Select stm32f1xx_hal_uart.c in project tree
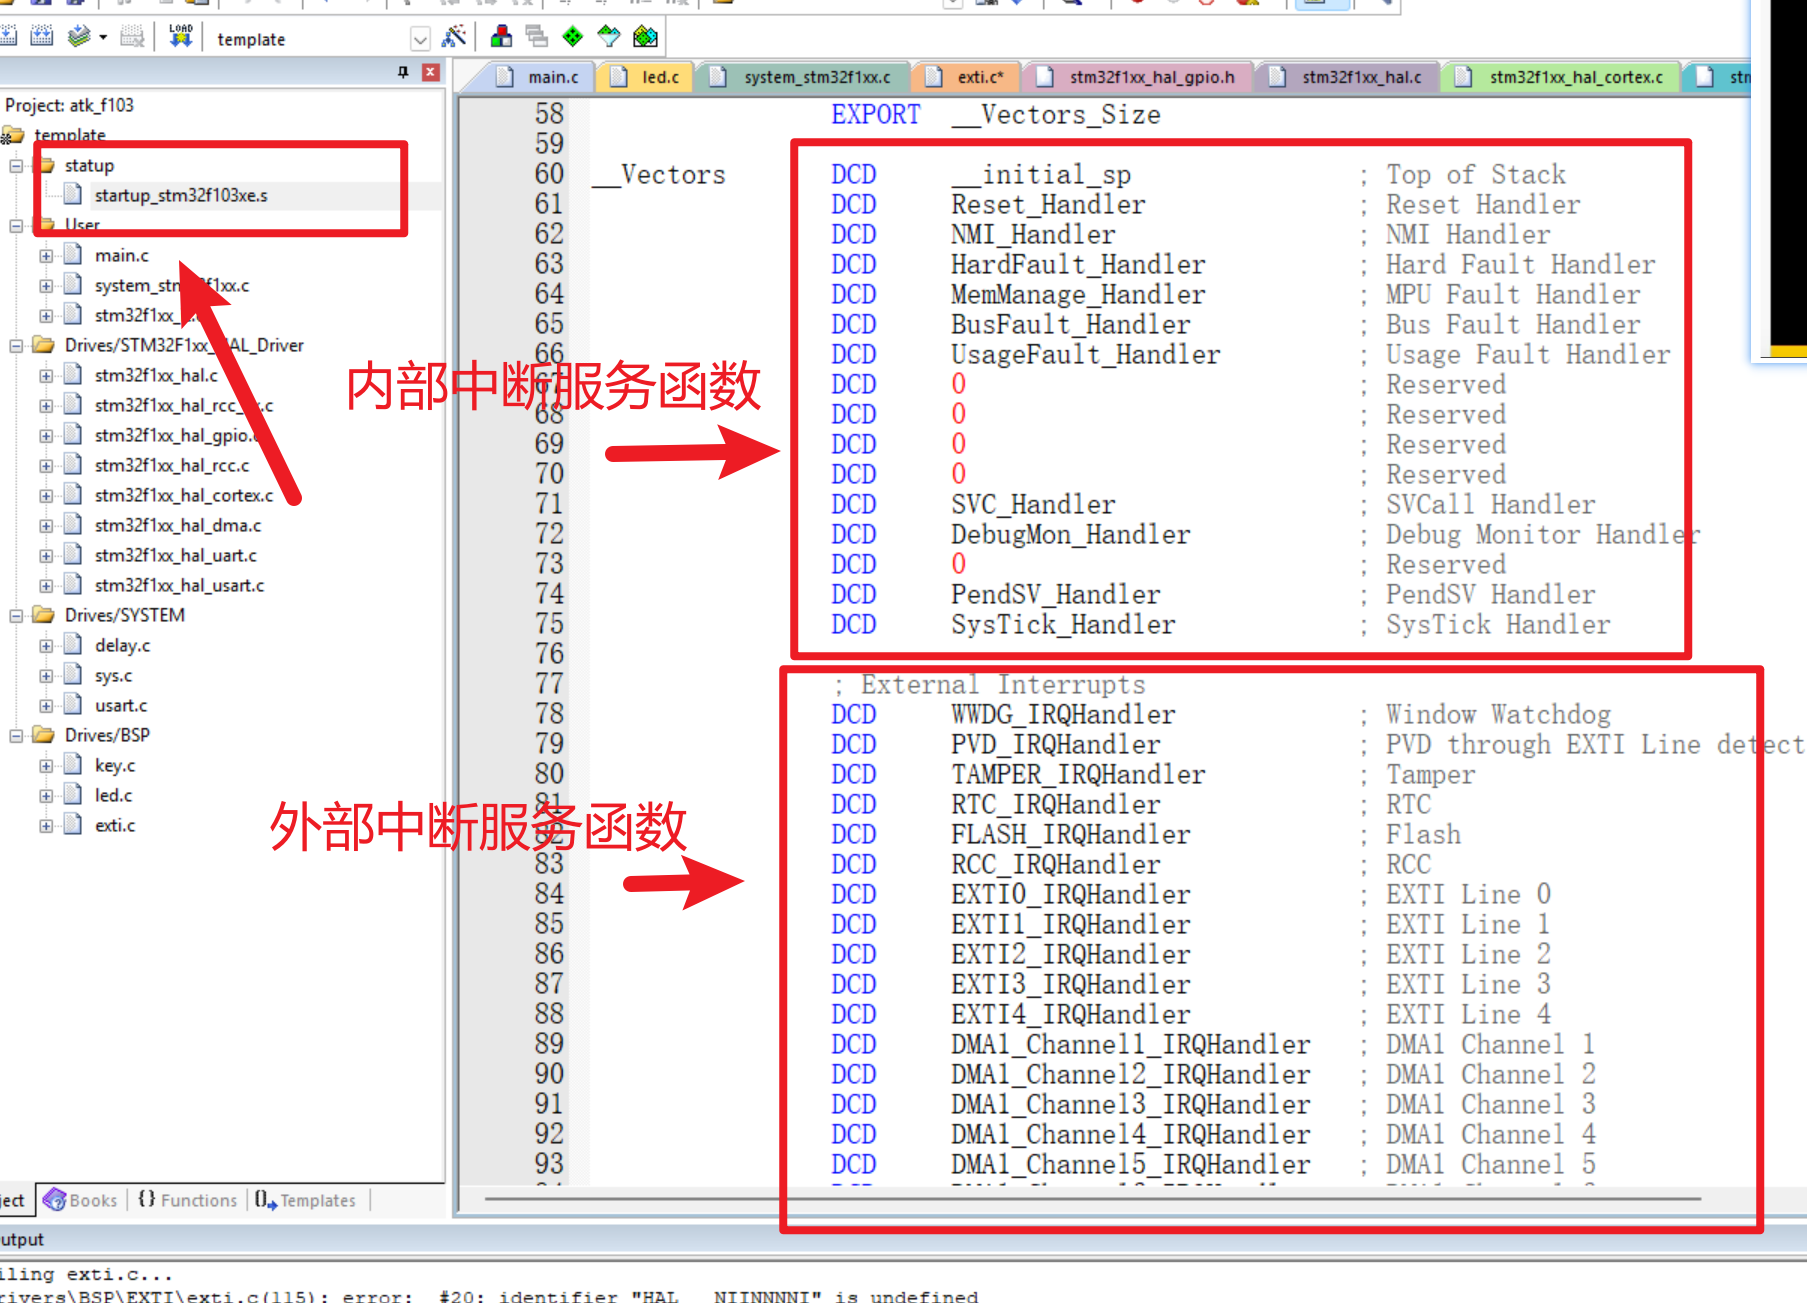The image size is (1807, 1303). click(176, 555)
